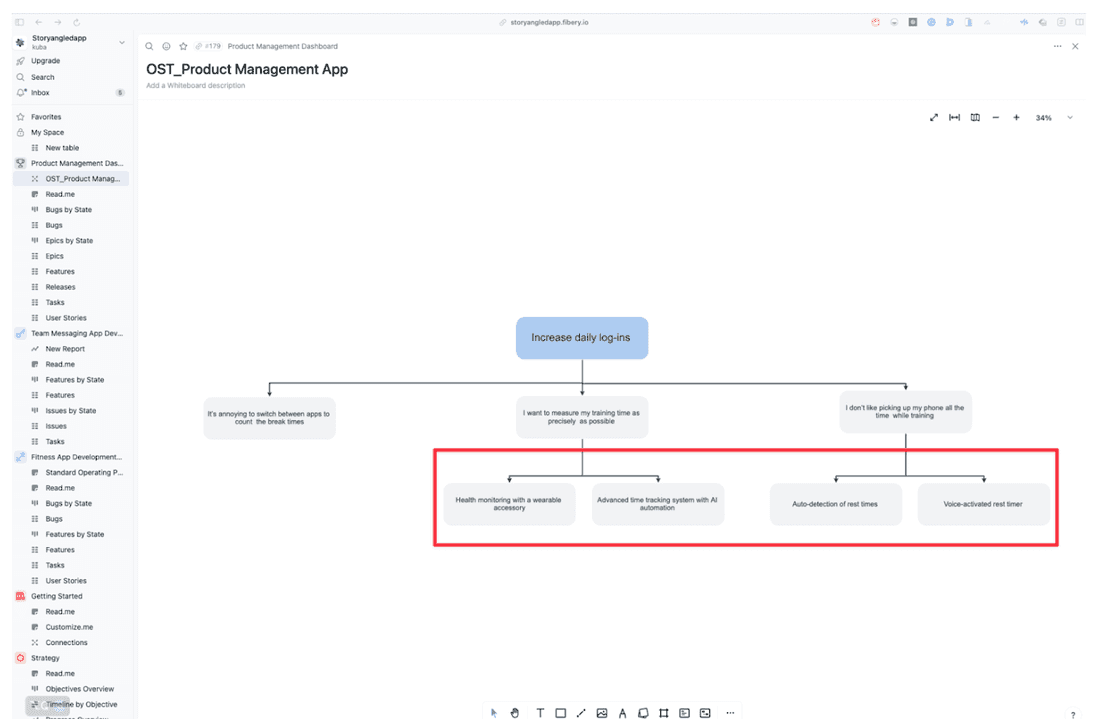
Task: Pick the rectangle shape tool
Action: click(561, 713)
